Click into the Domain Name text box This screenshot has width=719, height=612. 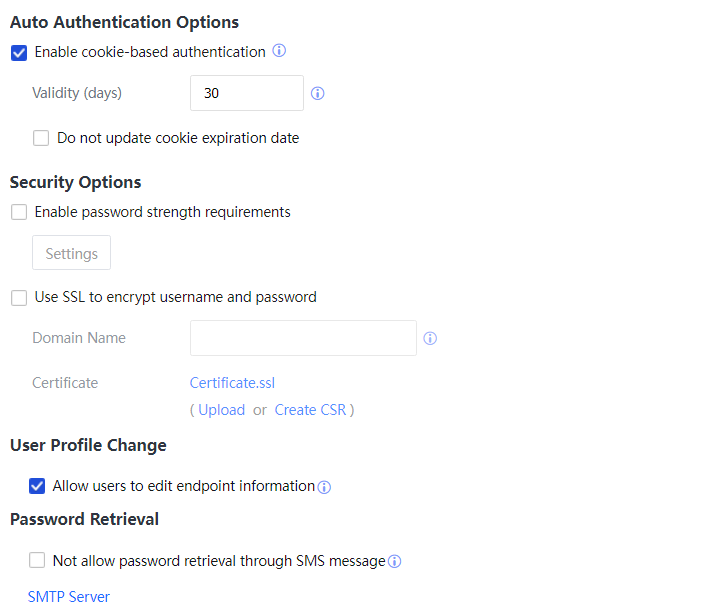[x=303, y=338]
